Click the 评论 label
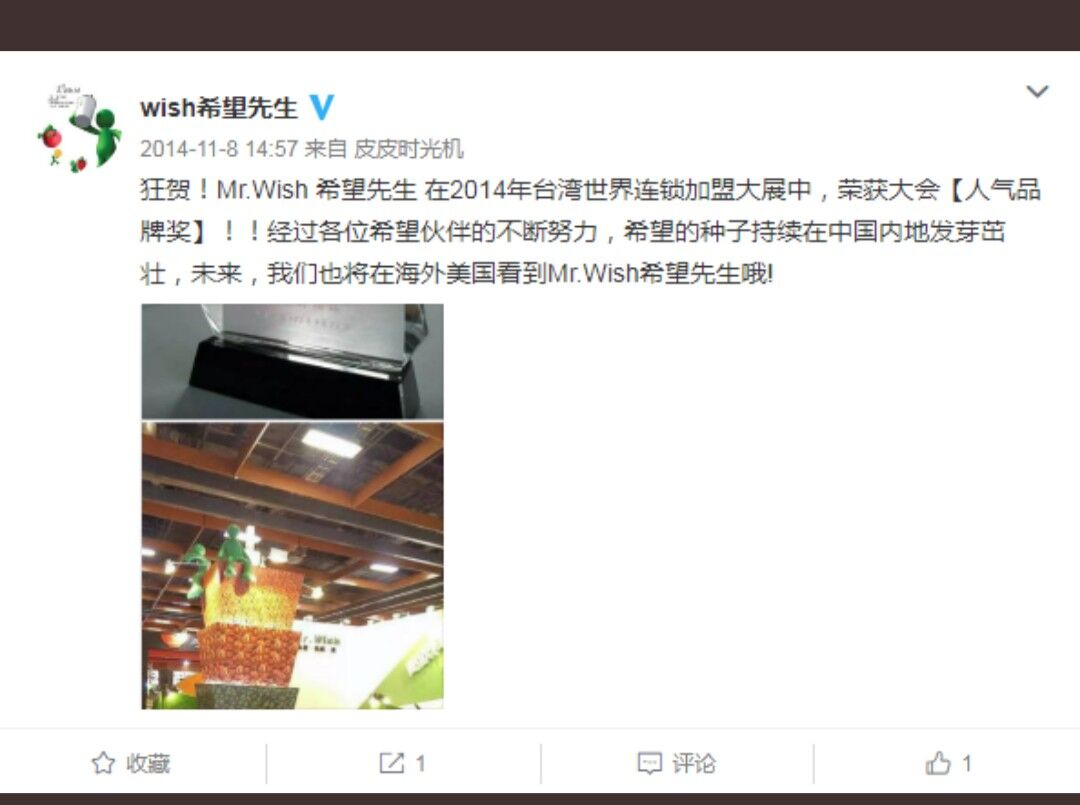 694,763
